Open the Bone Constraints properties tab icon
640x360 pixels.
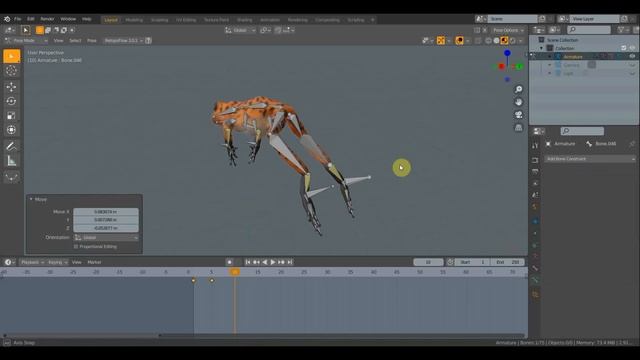(535, 280)
